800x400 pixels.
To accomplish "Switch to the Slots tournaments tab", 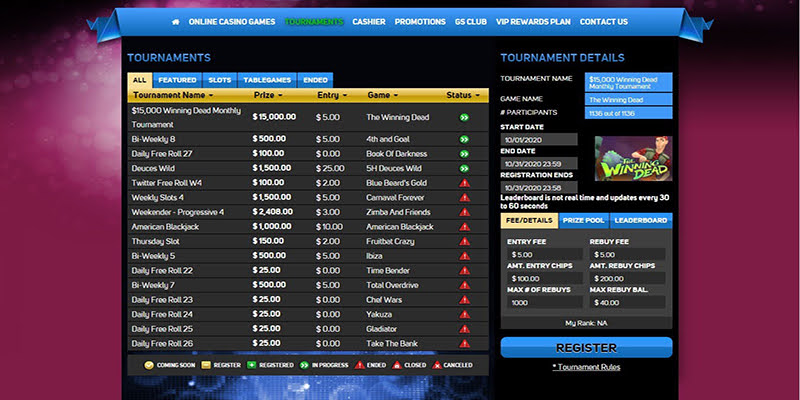I will point(219,79).
